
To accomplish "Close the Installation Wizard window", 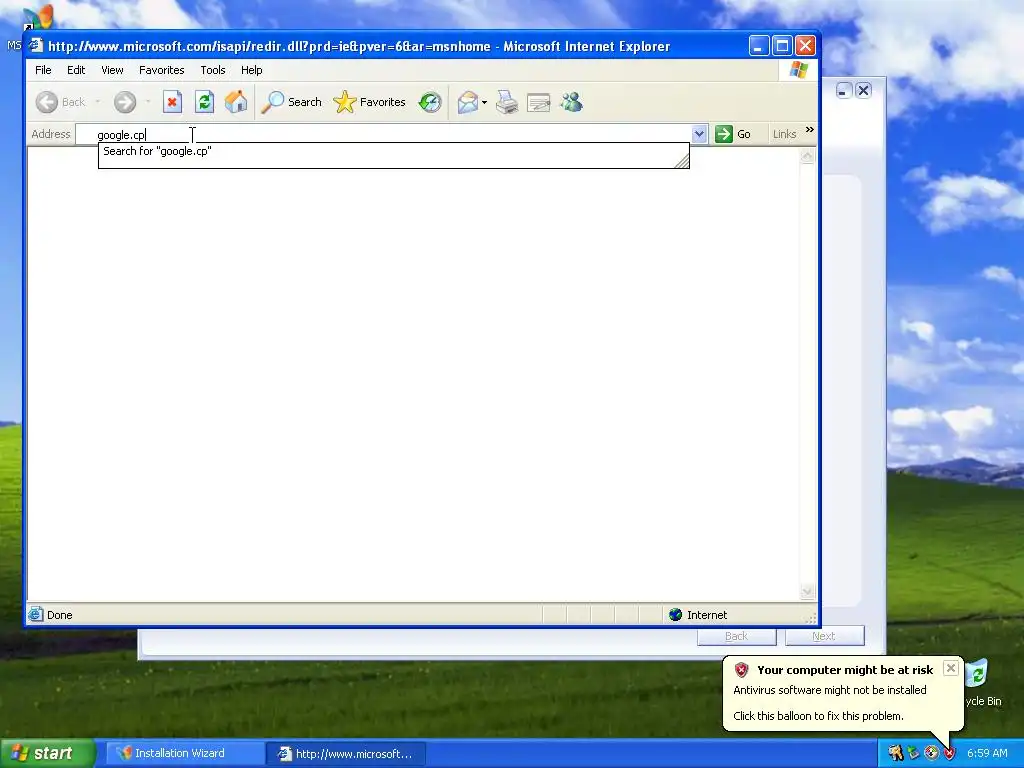I will tap(863, 91).
